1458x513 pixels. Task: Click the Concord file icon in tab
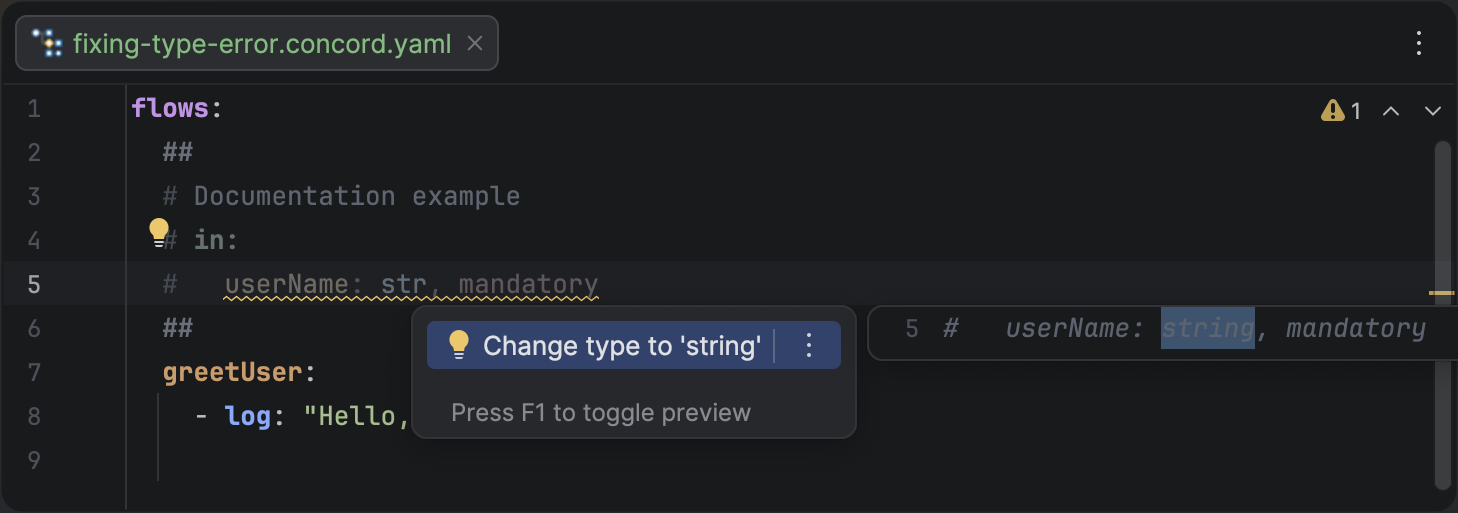47,43
